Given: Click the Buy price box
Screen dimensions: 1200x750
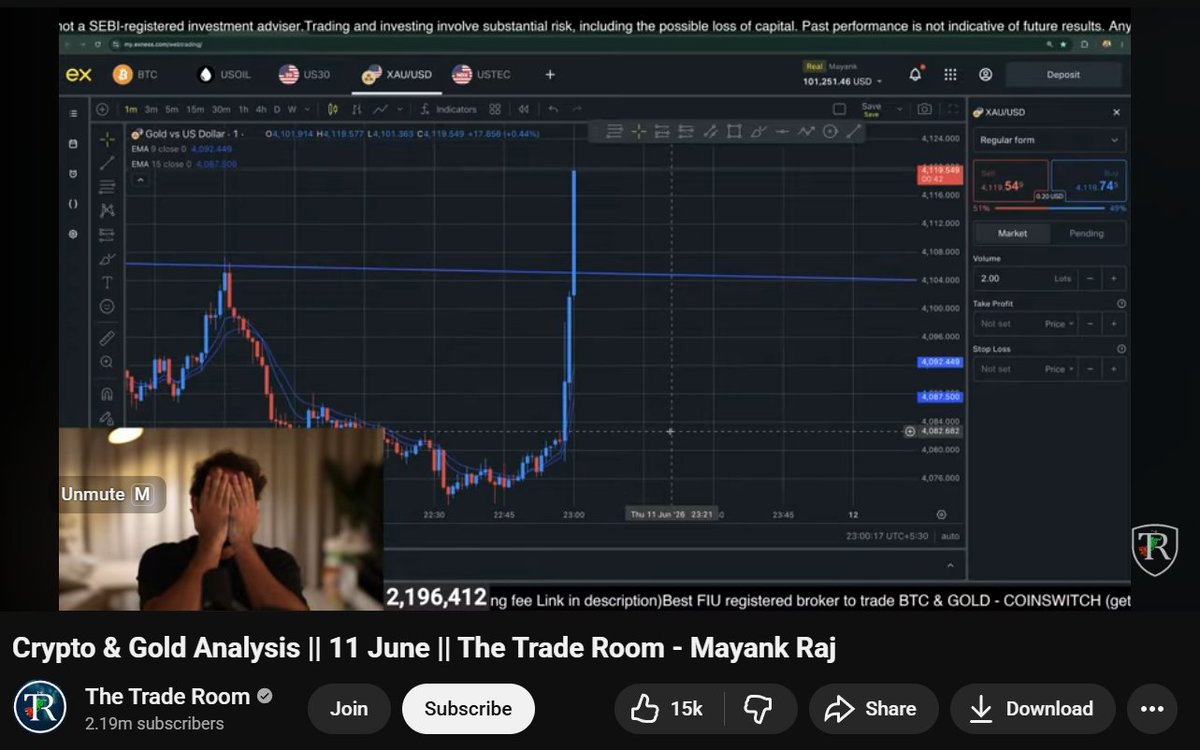Looking at the screenshot, I should [x=1089, y=182].
